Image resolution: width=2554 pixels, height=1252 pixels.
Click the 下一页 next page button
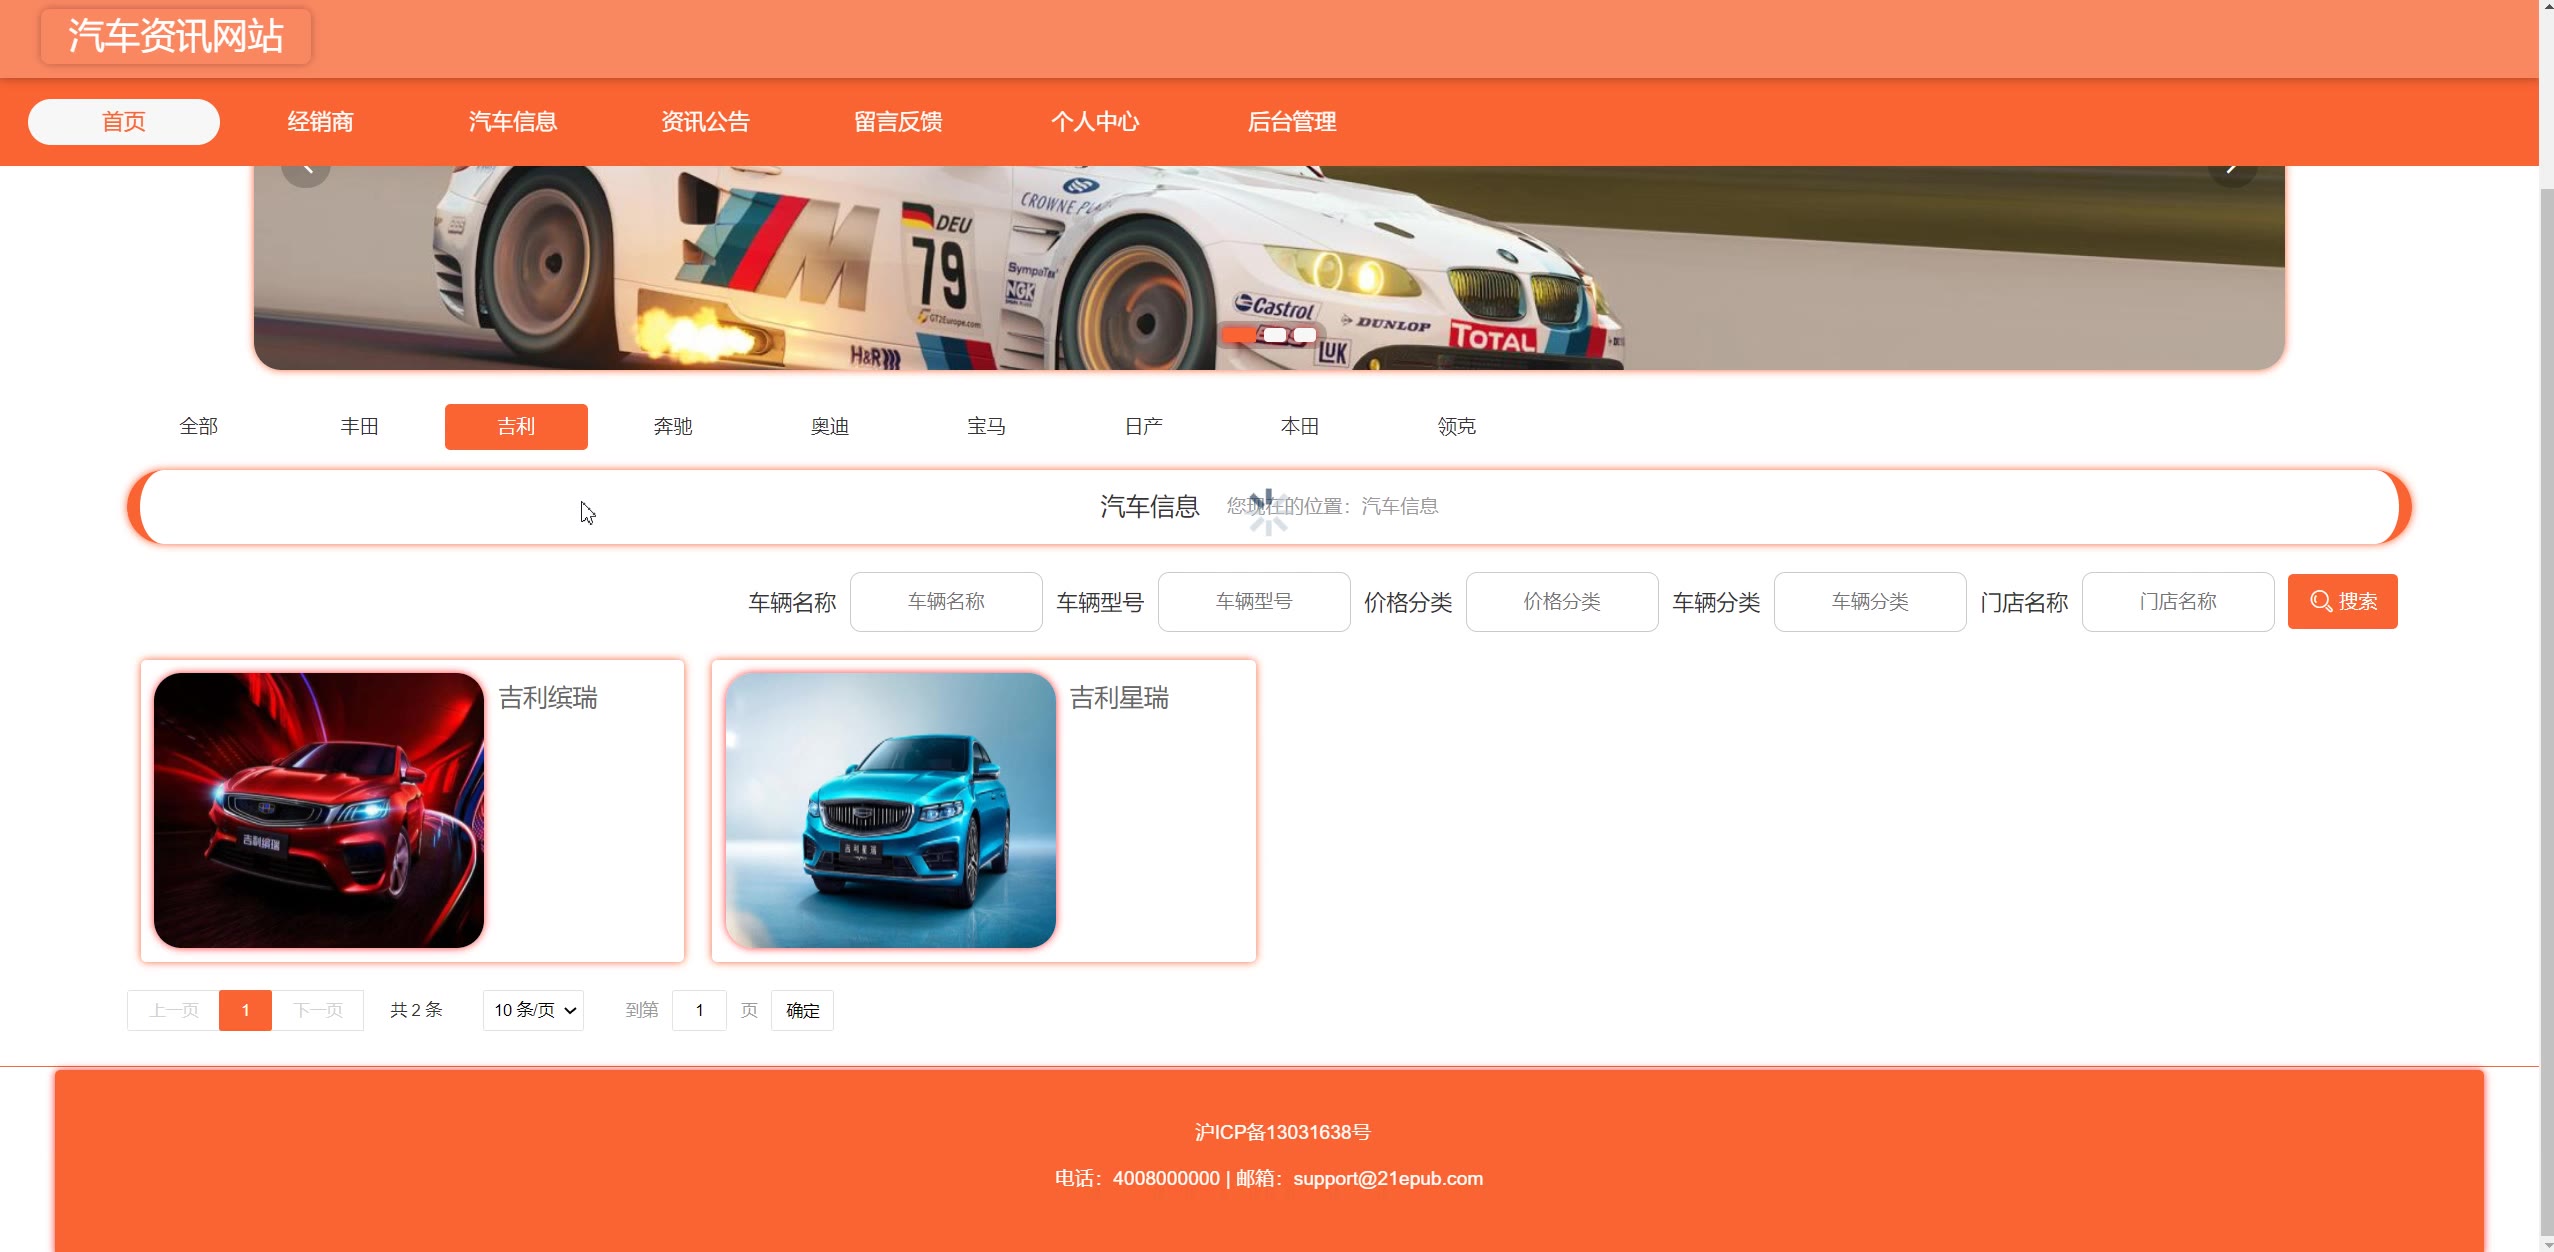(318, 1010)
